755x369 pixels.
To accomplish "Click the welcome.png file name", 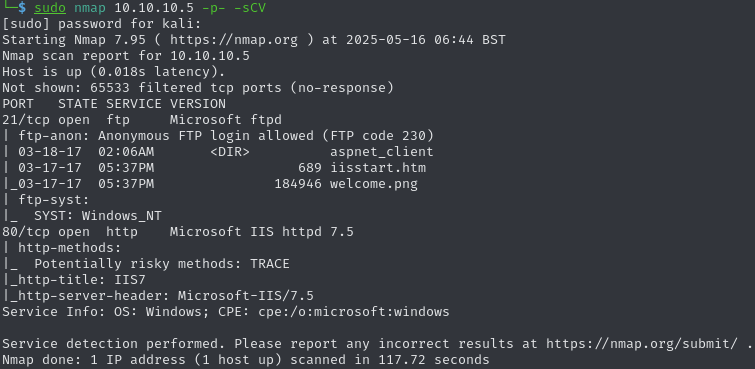I will [374, 184].
